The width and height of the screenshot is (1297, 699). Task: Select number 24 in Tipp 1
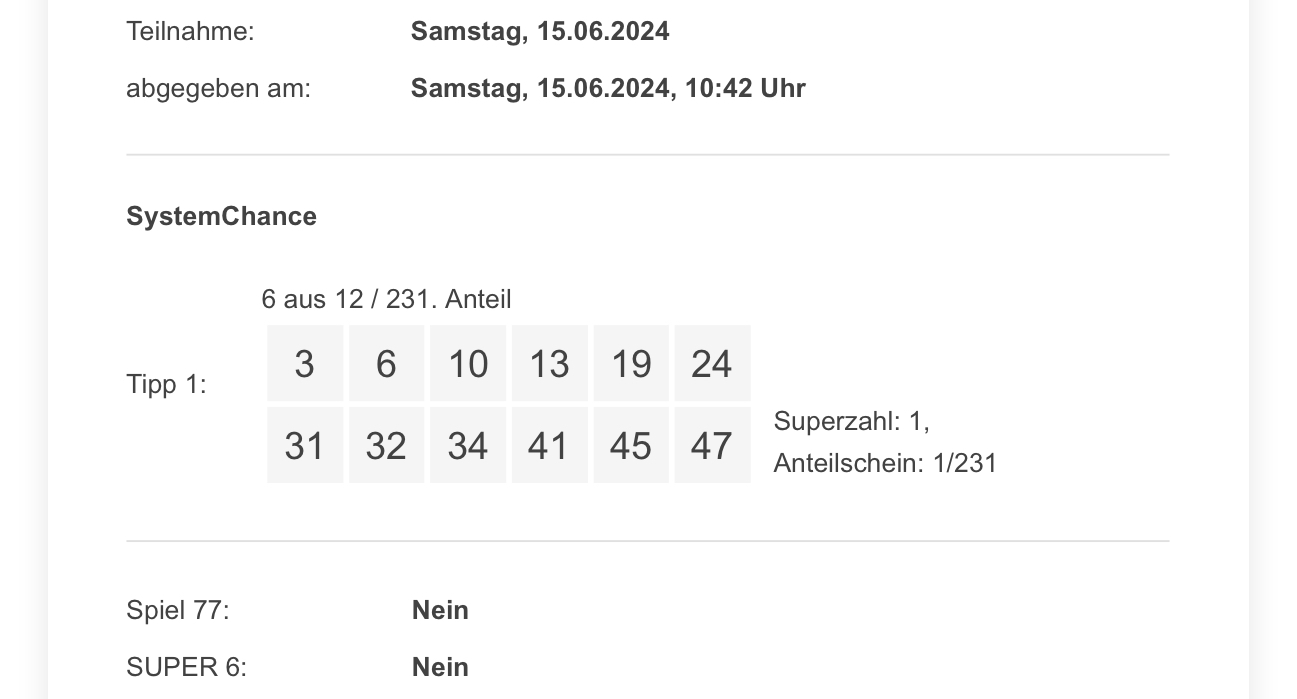tap(712, 363)
